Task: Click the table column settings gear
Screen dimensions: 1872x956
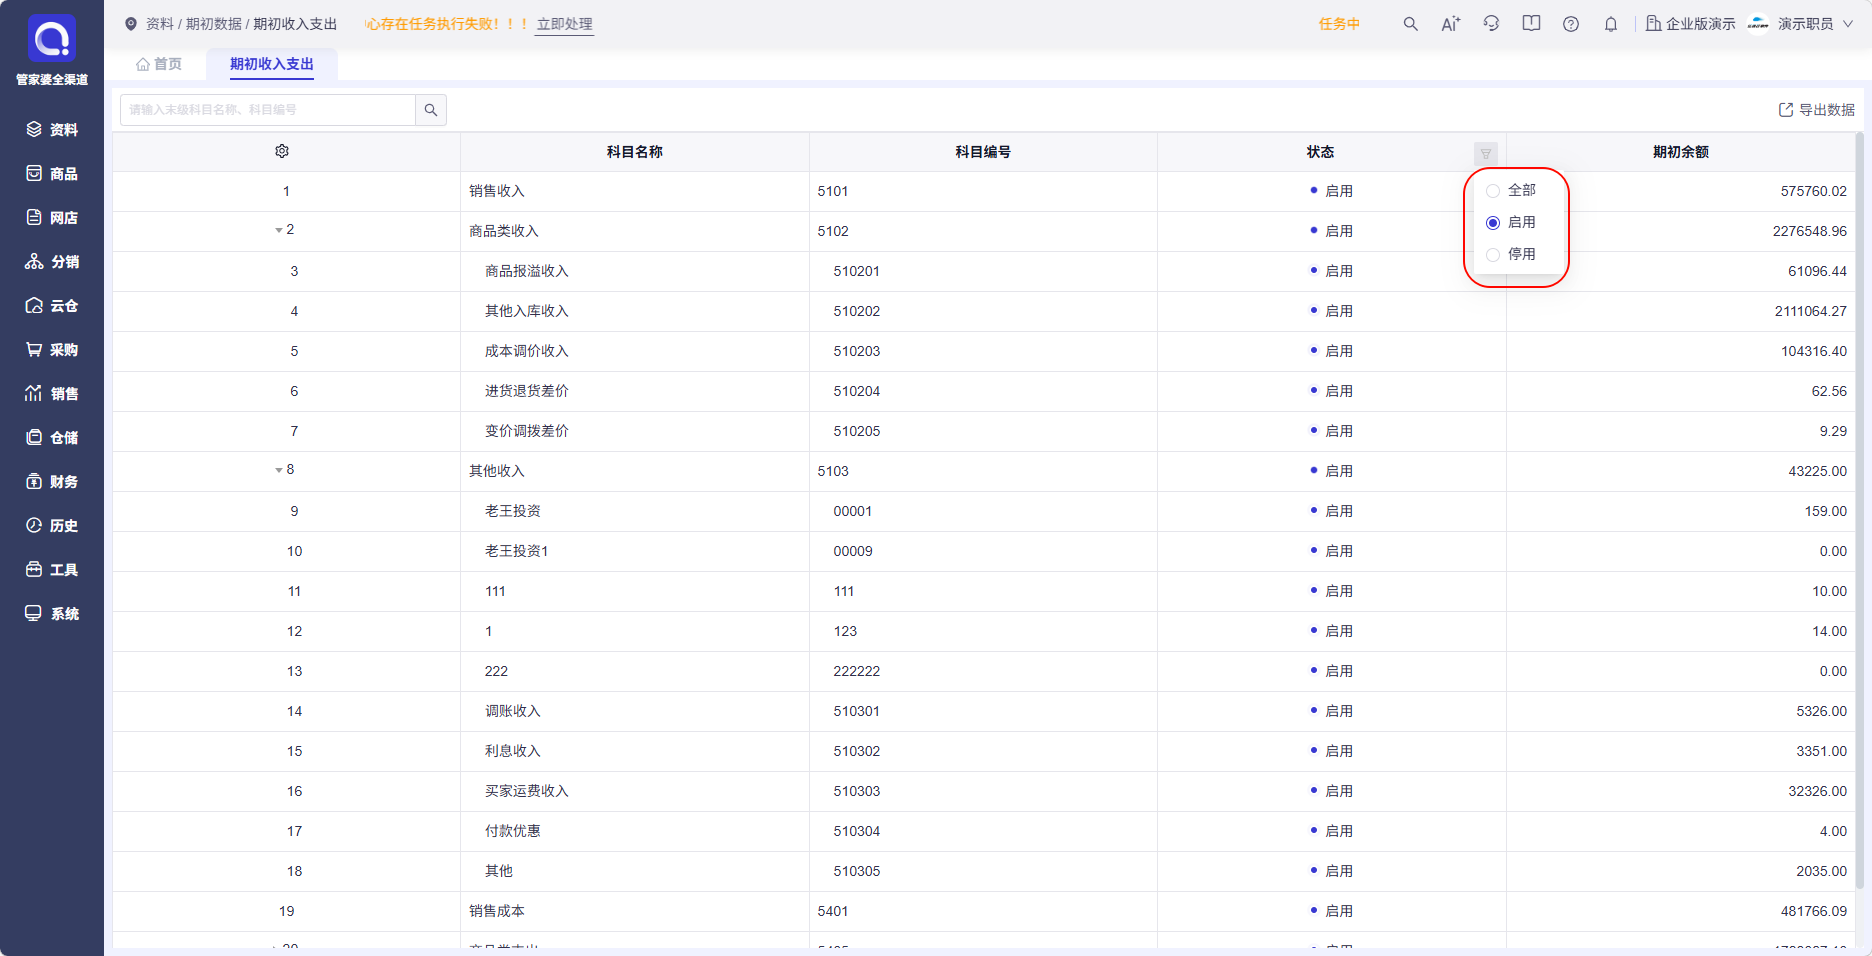Action: 282,151
